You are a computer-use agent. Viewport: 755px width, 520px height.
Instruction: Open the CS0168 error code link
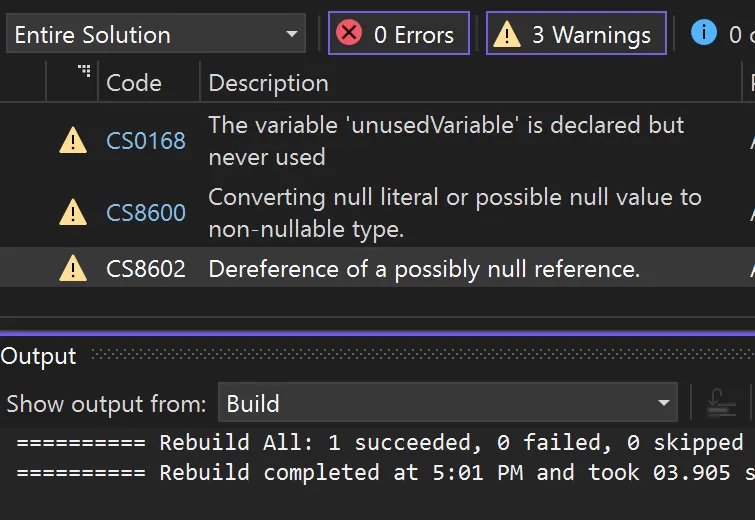click(x=146, y=141)
